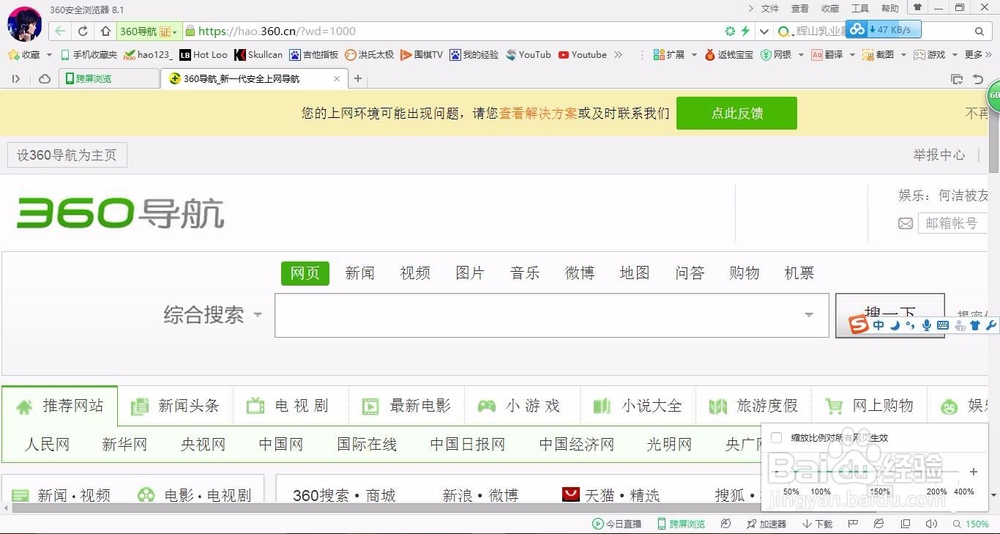Set zoom to 200% on the slider

[x=936, y=491]
